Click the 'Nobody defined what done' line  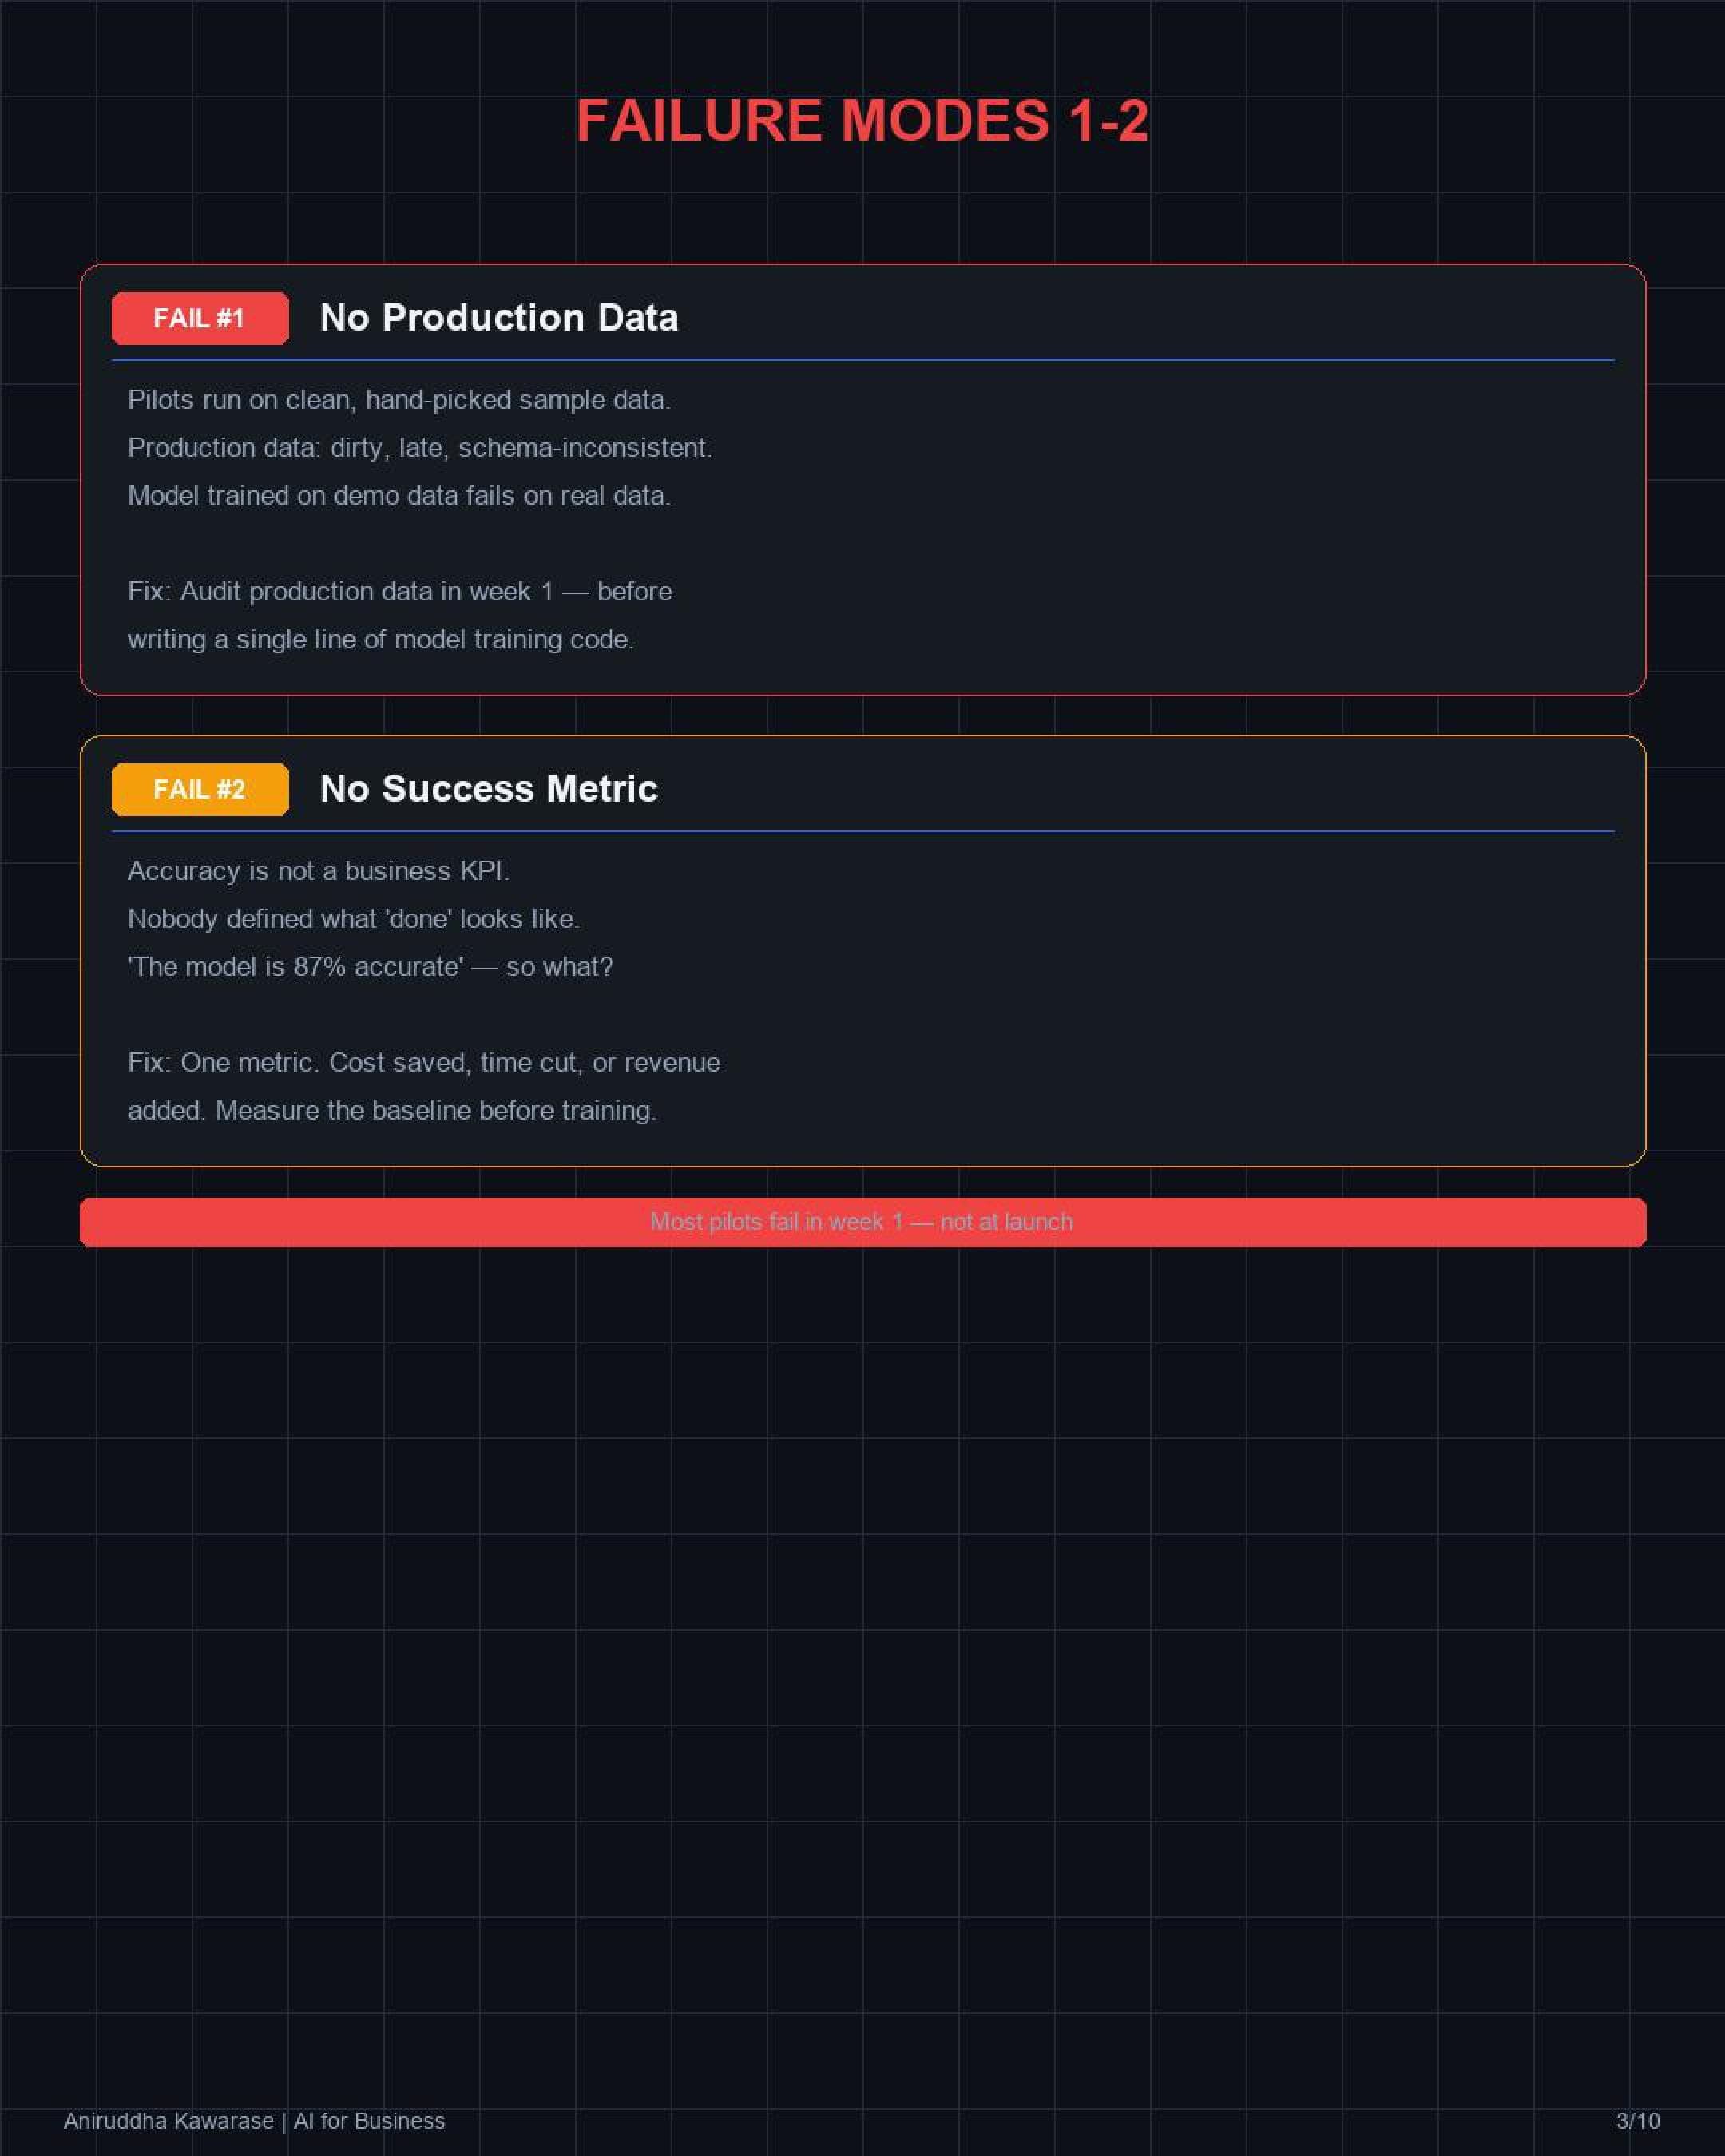353,919
